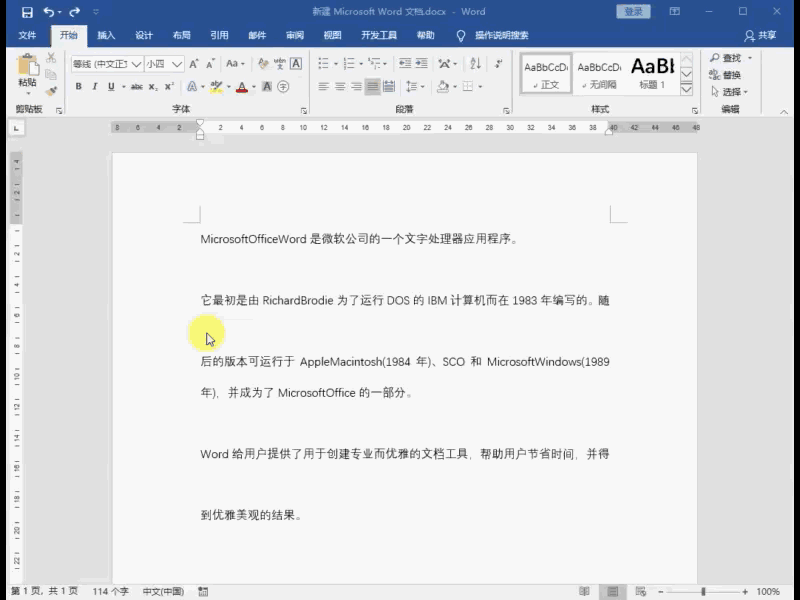Open font size dropdown (小四)
Image resolution: width=800 pixels, height=600 pixels.
point(177,64)
